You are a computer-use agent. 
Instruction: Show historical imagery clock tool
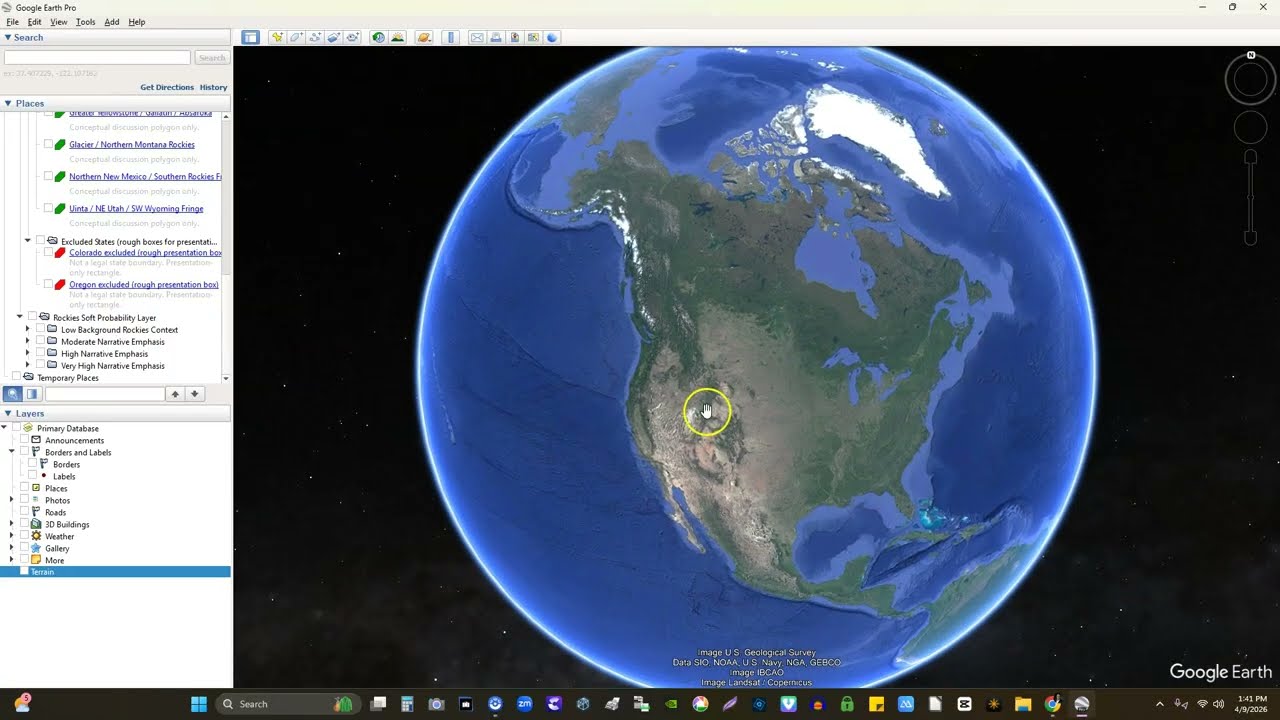(379, 37)
